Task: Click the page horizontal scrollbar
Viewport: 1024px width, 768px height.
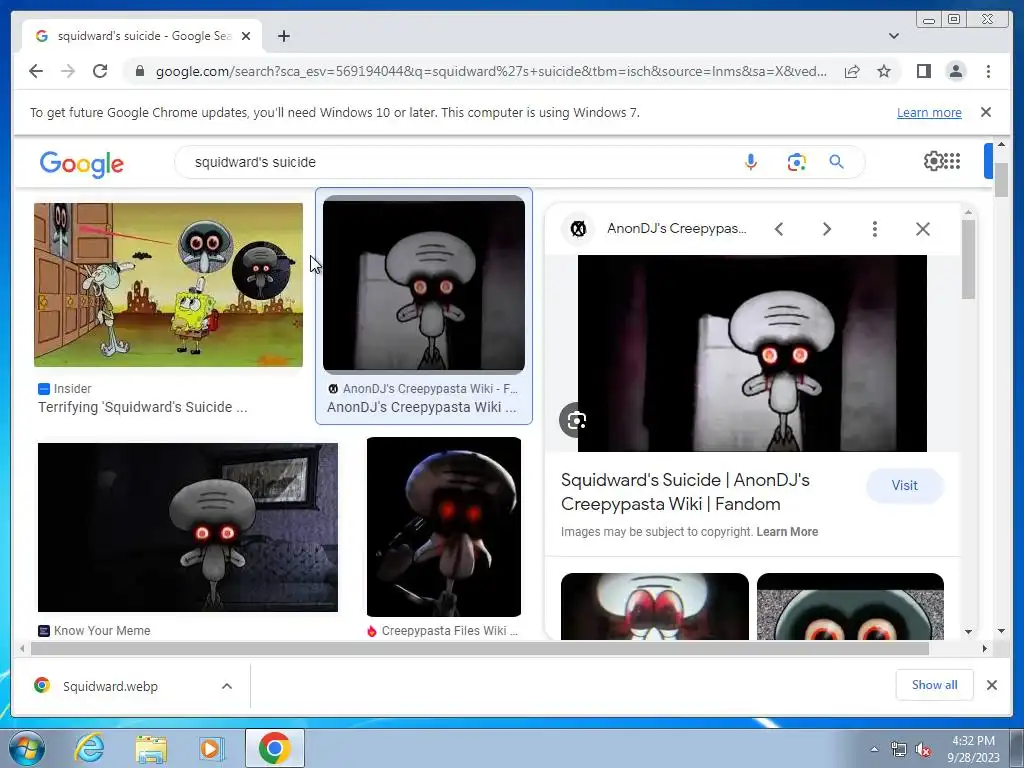Action: tap(480, 648)
